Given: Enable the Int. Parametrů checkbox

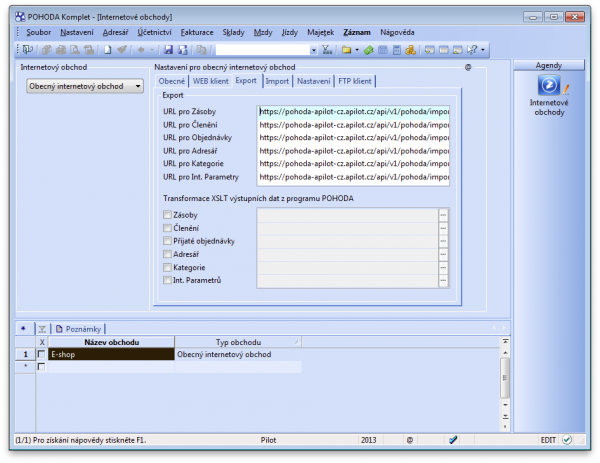Looking at the screenshot, I should tap(167, 280).
